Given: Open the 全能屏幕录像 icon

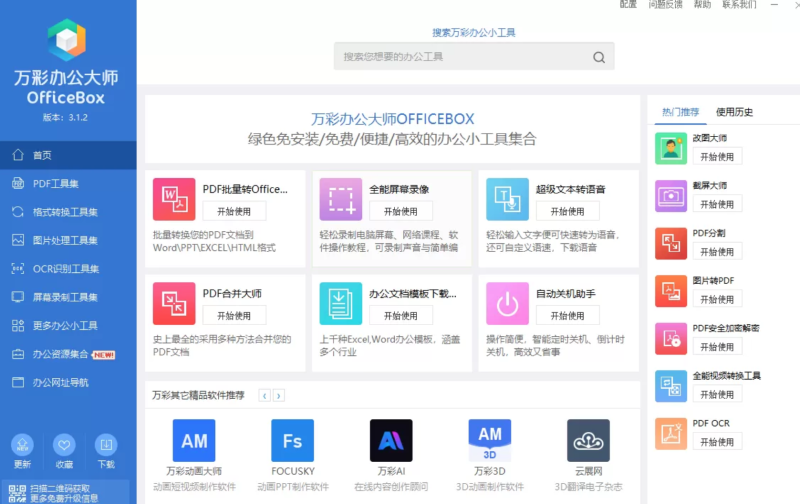Looking at the screenshot, I should tap(341, 199).
